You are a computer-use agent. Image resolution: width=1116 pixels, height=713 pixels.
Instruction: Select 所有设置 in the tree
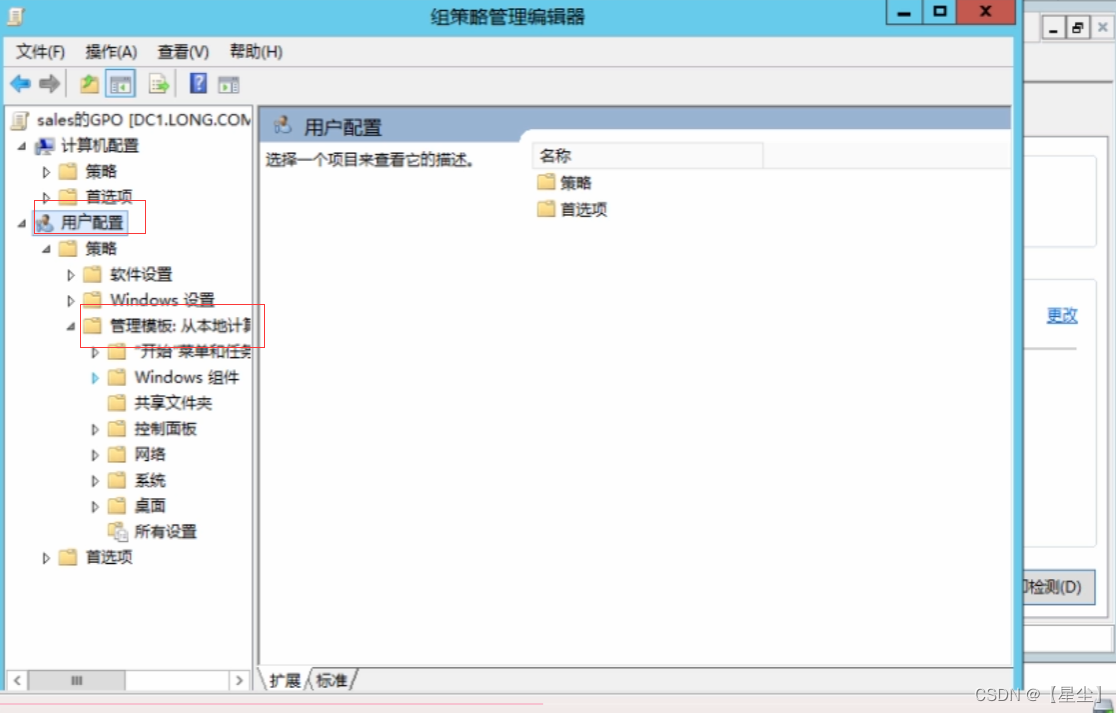coord(165,532)
